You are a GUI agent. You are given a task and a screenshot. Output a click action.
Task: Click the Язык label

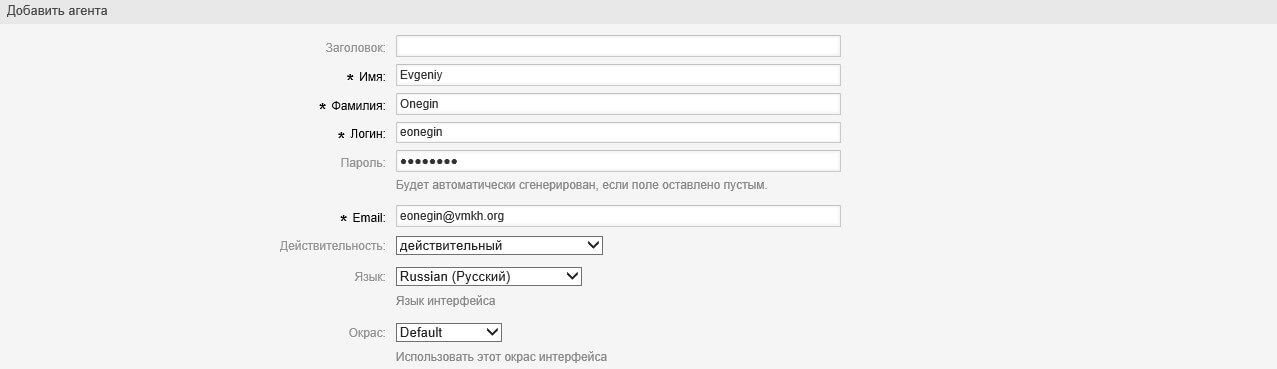coord(371,277)
